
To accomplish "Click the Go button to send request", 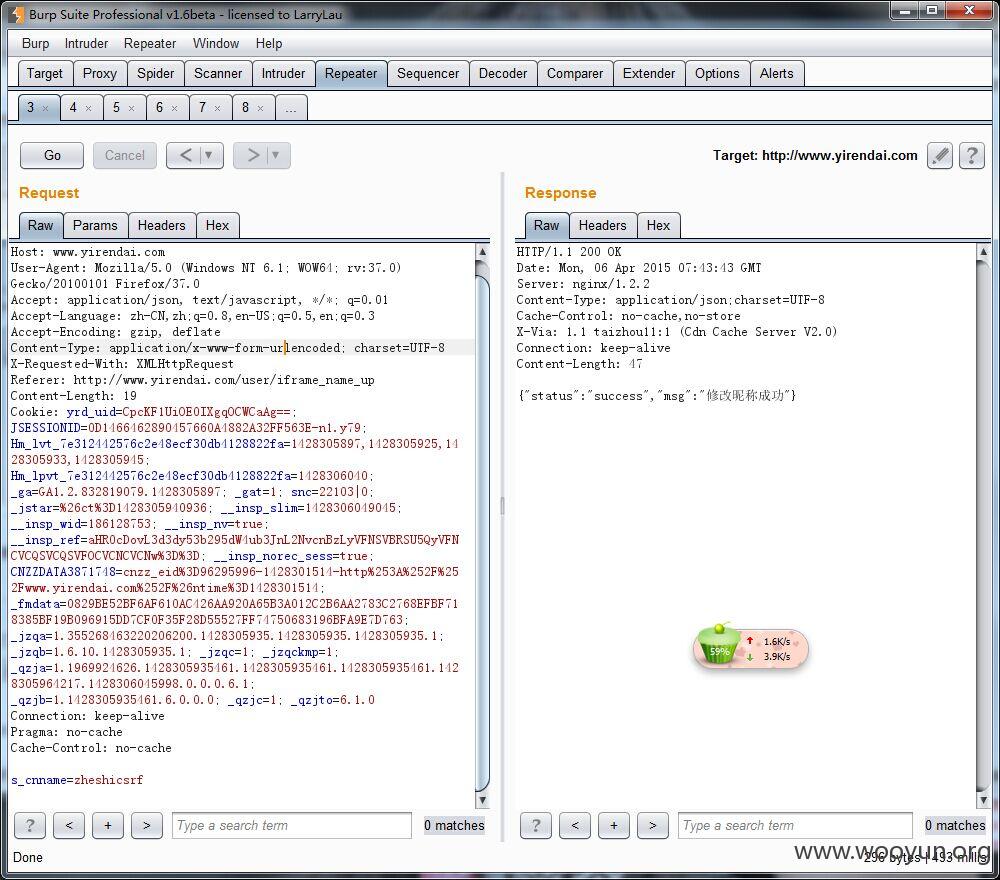I will click(52, 156).
